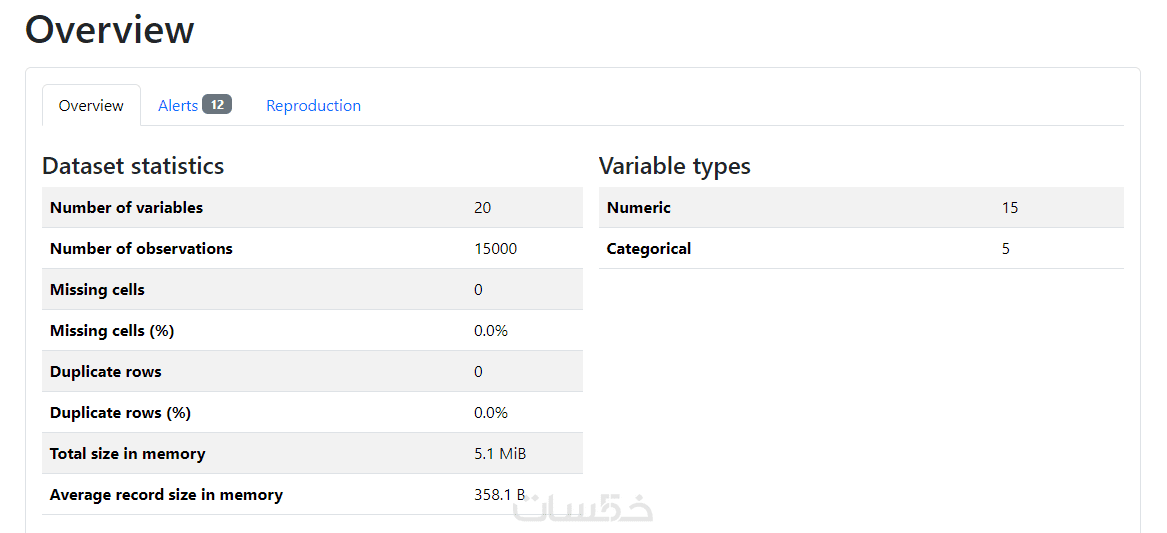1167x533 pixels.
Task: Click the Duplicate rows row label
Action: 105,372
